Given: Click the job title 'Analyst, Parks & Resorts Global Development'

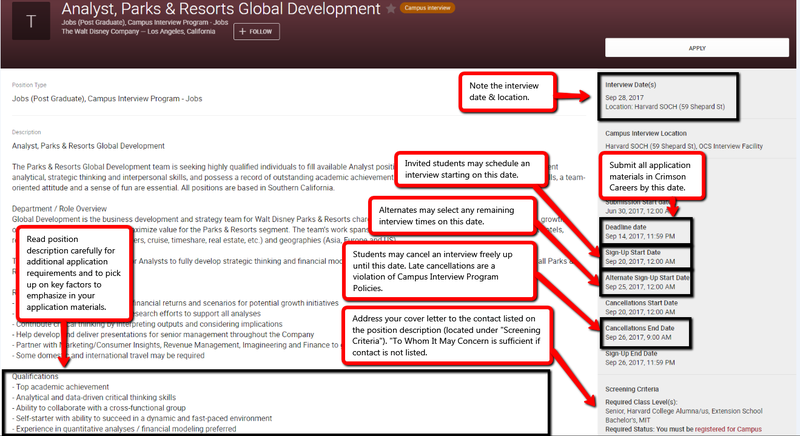Looking at the screenshot, I should point(221,9).
